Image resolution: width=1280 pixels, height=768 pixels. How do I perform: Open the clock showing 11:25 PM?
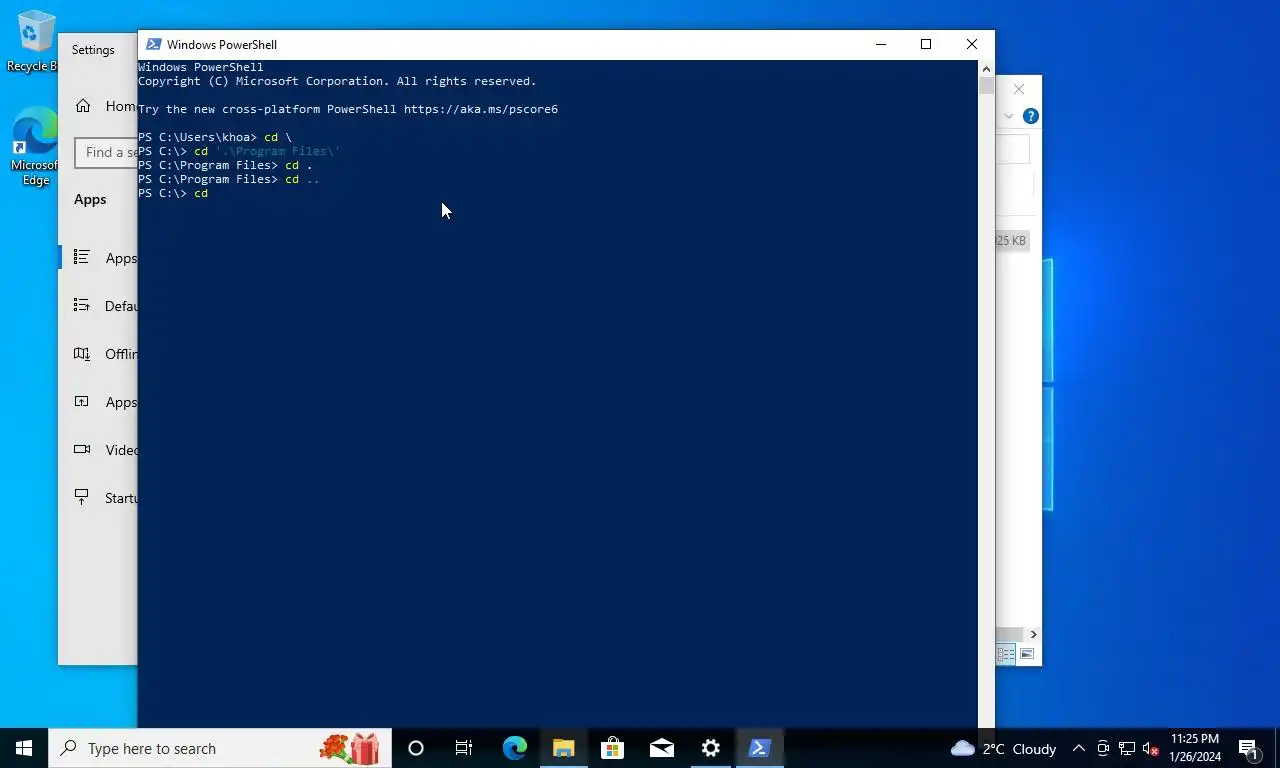pyautogui.click(x=1194, y=748)
